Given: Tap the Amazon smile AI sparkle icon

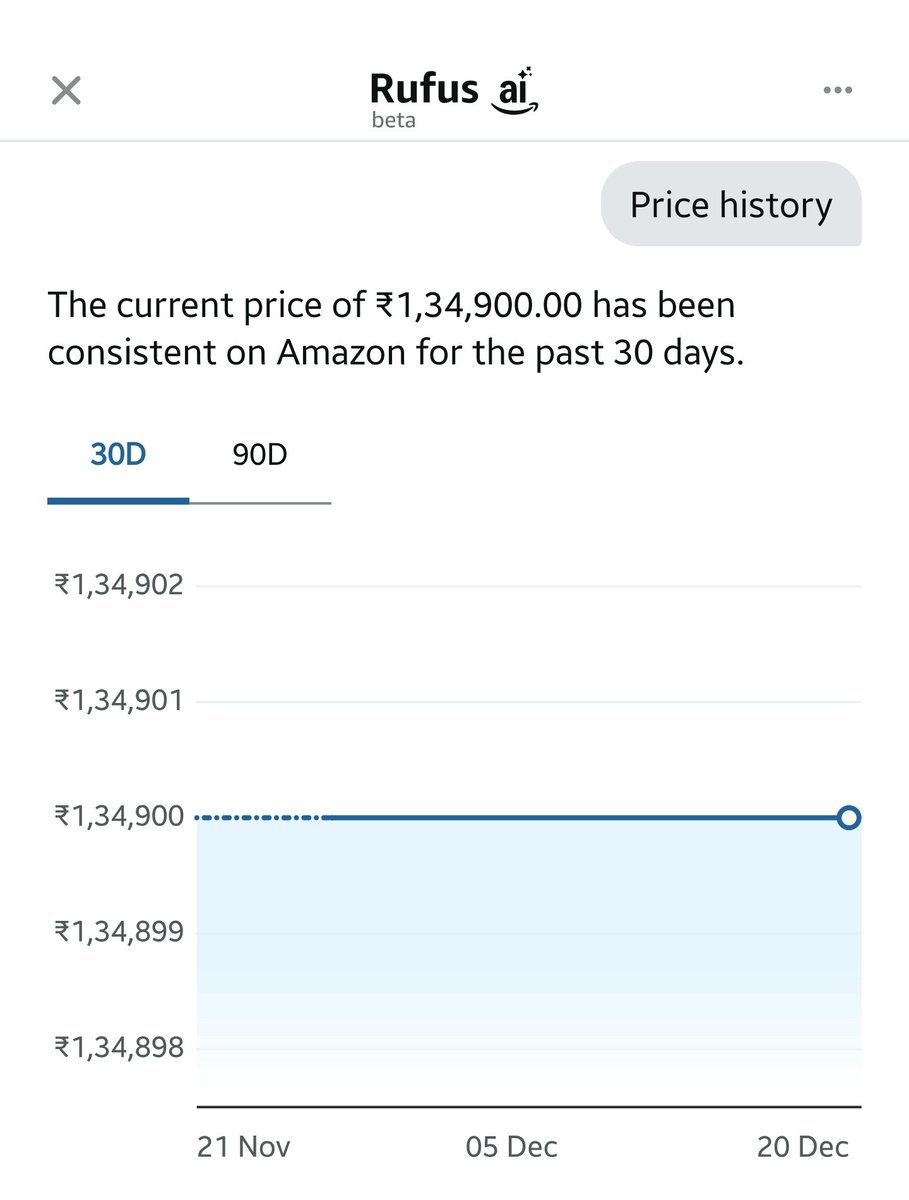Looking at the screenshot, I should pyautogui.click(x=516, y=89).
